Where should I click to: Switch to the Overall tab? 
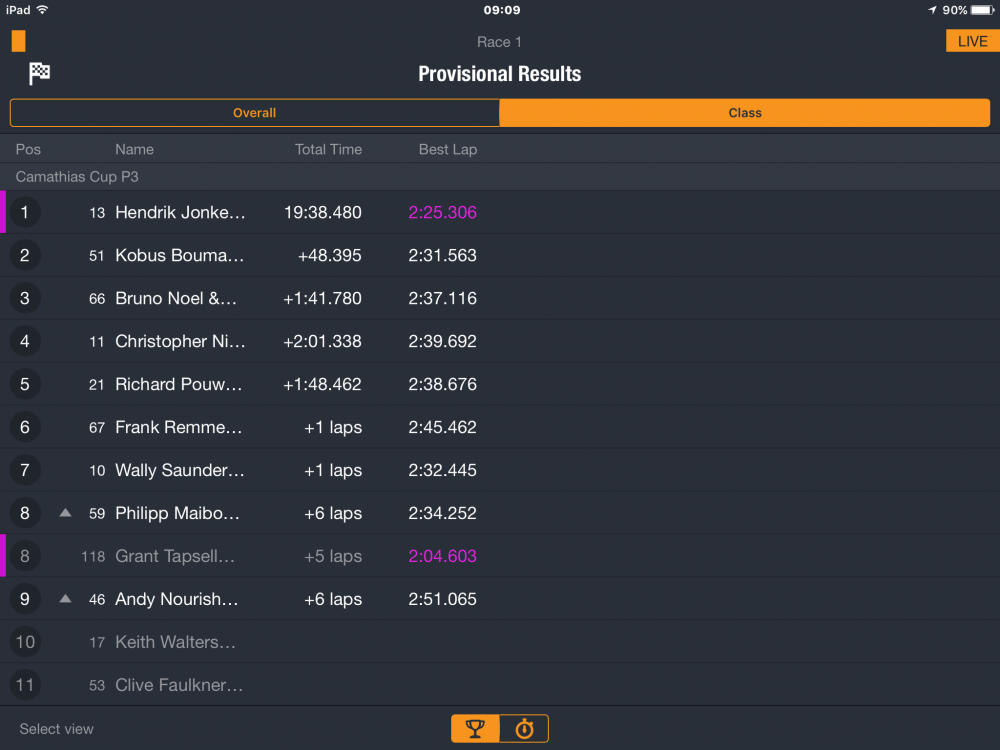click(254, 113)
